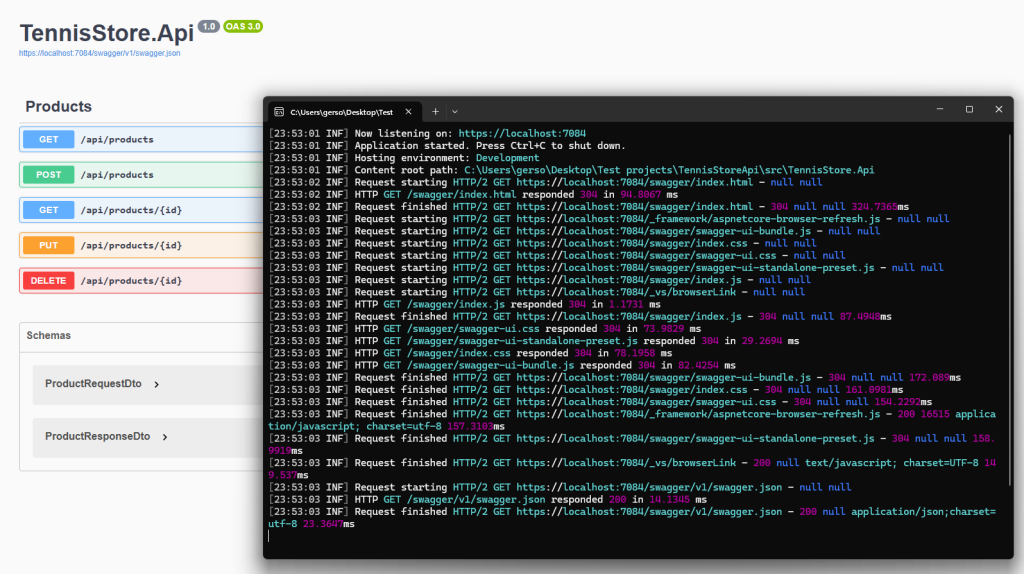Expand the PUT /api/products/{id} endpoint
The height and width of the screenshot is (574, 1024).
(x=141, y=246)
